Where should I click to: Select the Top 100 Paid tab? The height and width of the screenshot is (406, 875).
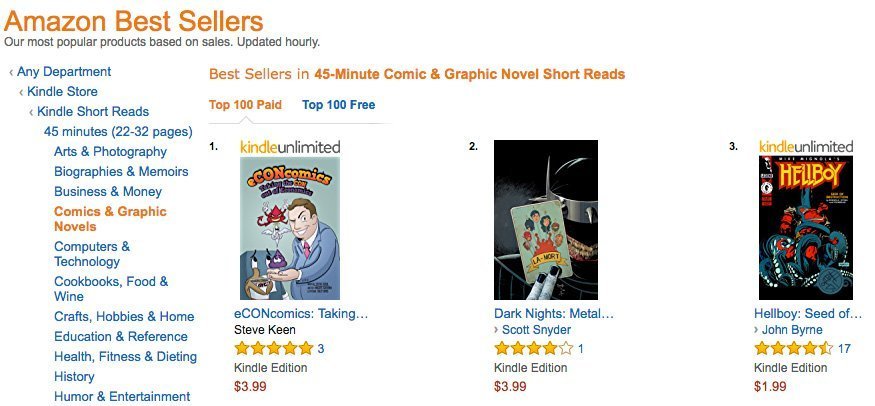(245, 105)
